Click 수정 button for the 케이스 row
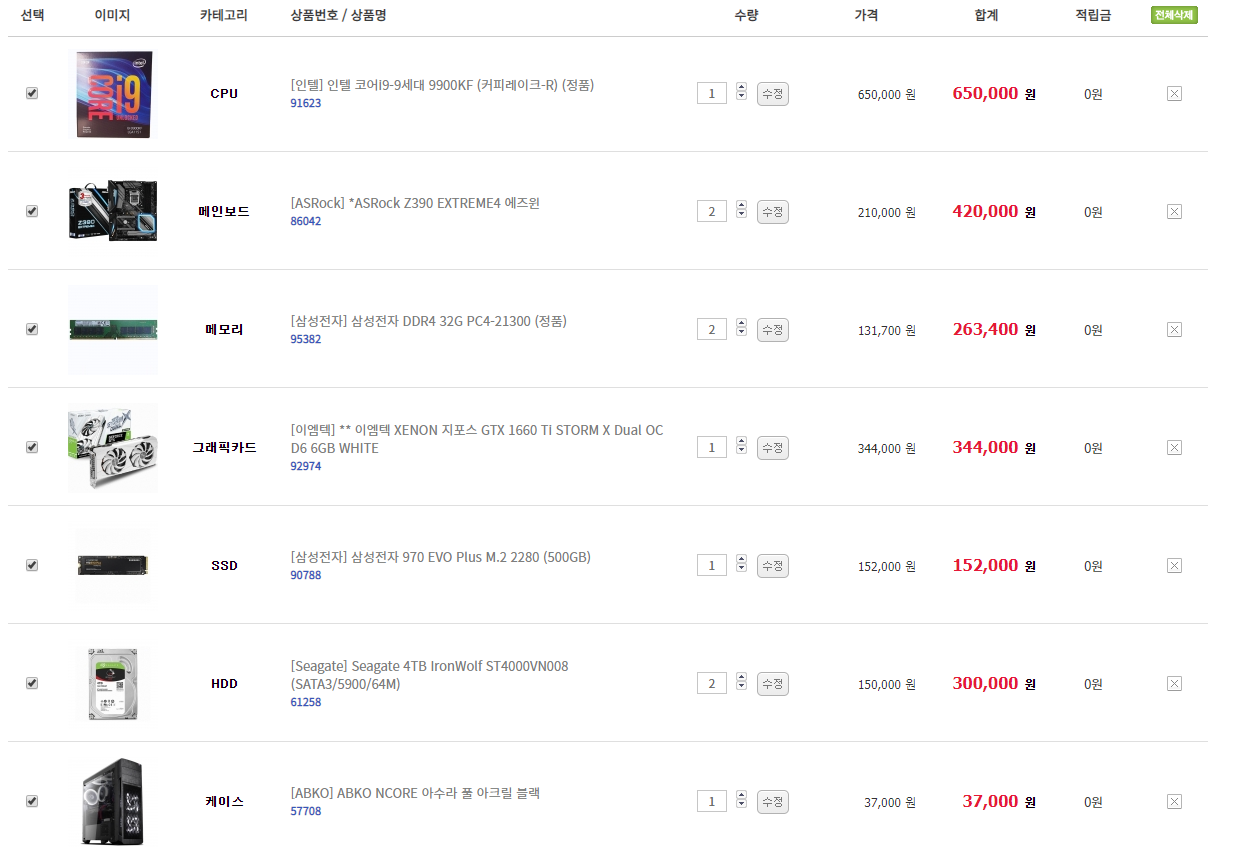 tap(773, 802)
